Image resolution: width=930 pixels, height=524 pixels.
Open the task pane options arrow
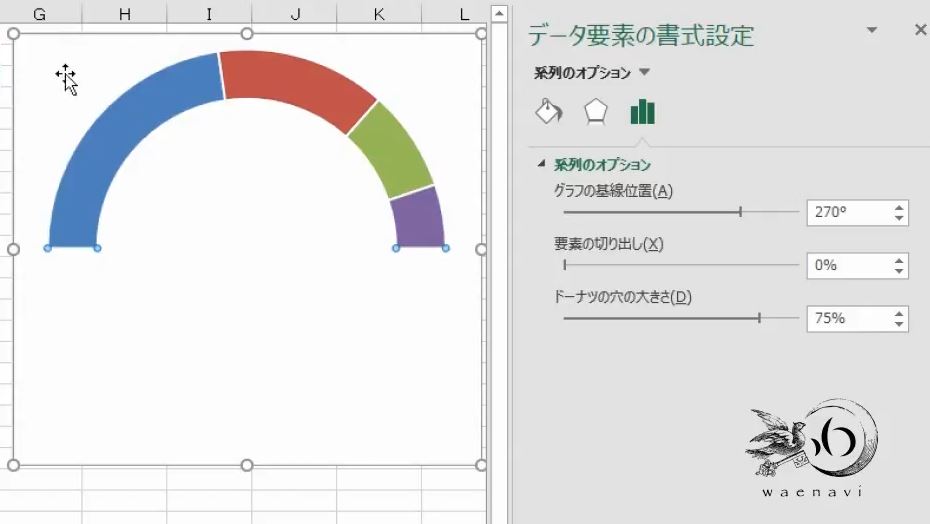point(872,30)
